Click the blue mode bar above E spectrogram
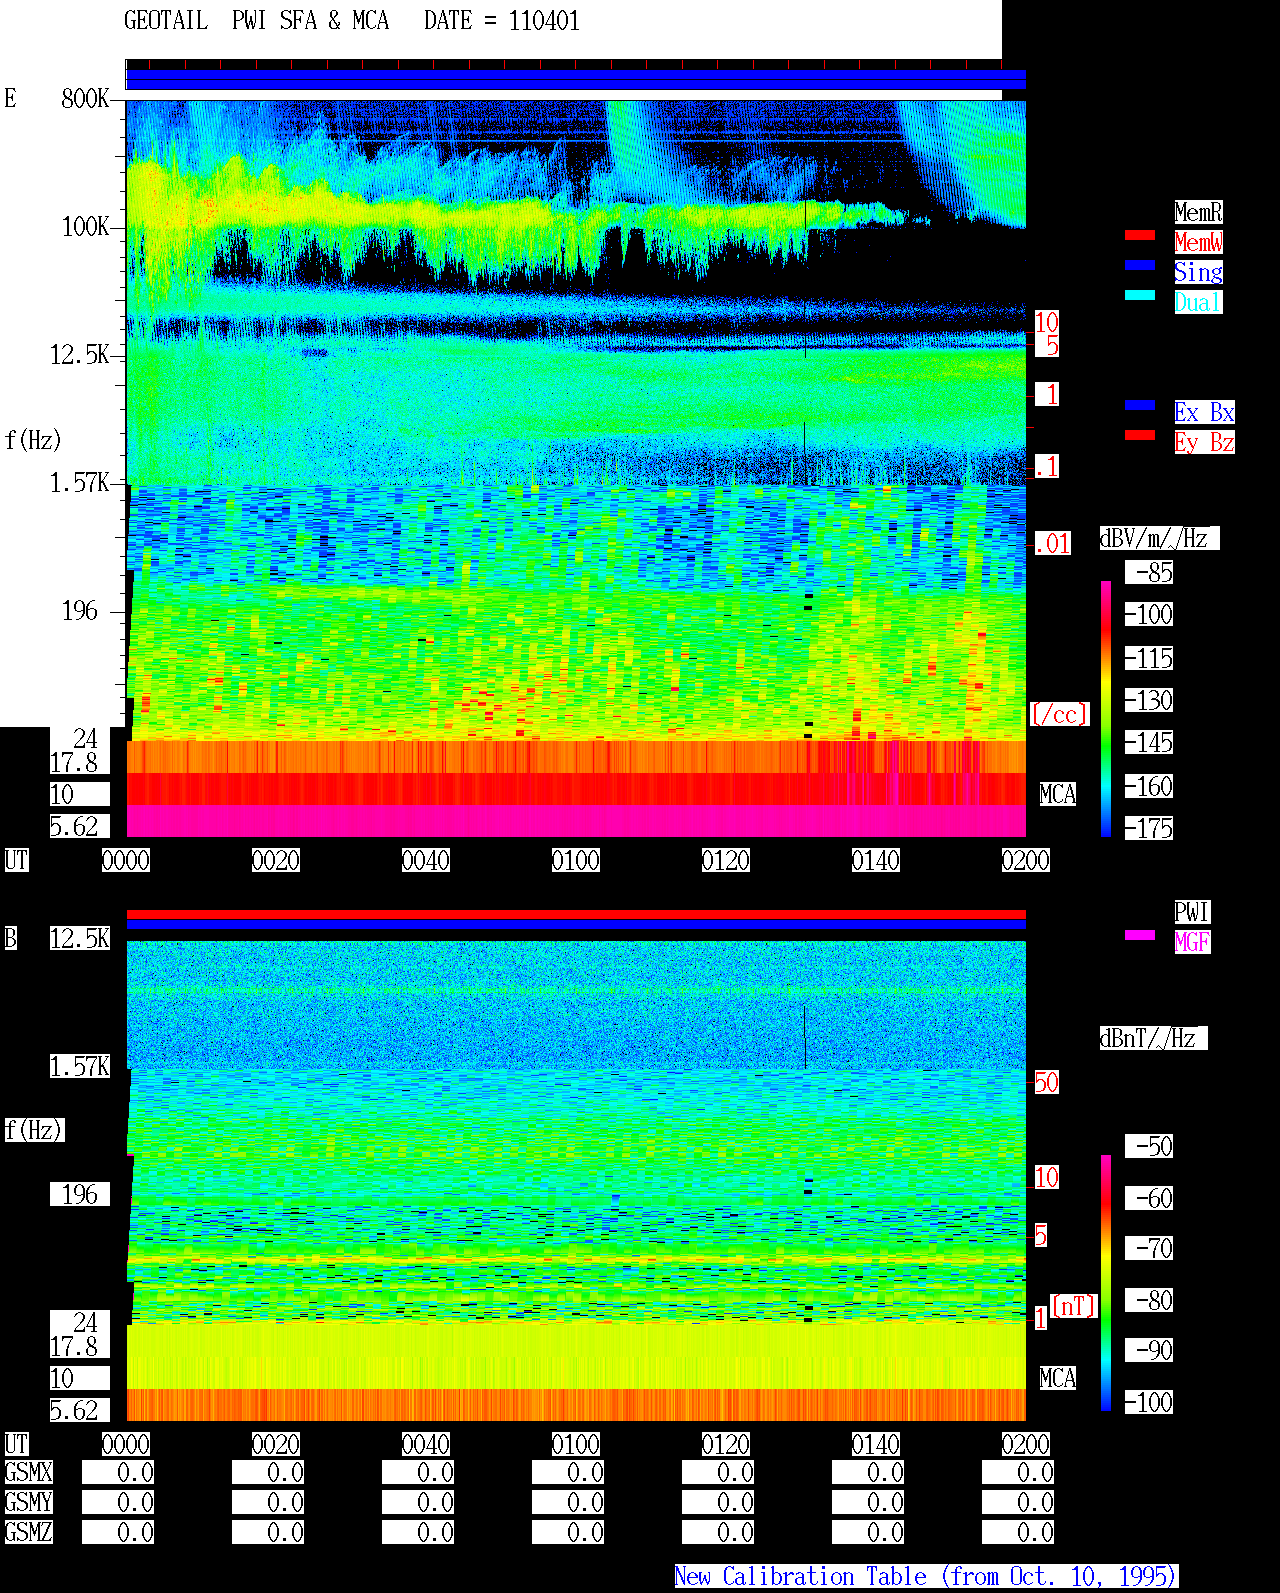 (x=576, y=79)
